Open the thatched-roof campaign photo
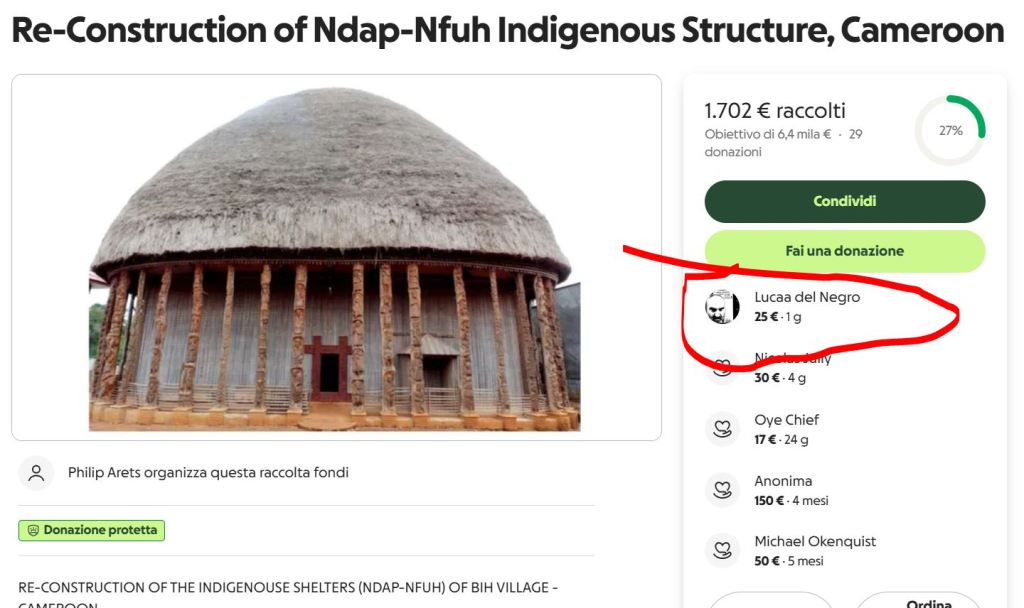This screenshot has width=1024, height=608. (335, 257)
